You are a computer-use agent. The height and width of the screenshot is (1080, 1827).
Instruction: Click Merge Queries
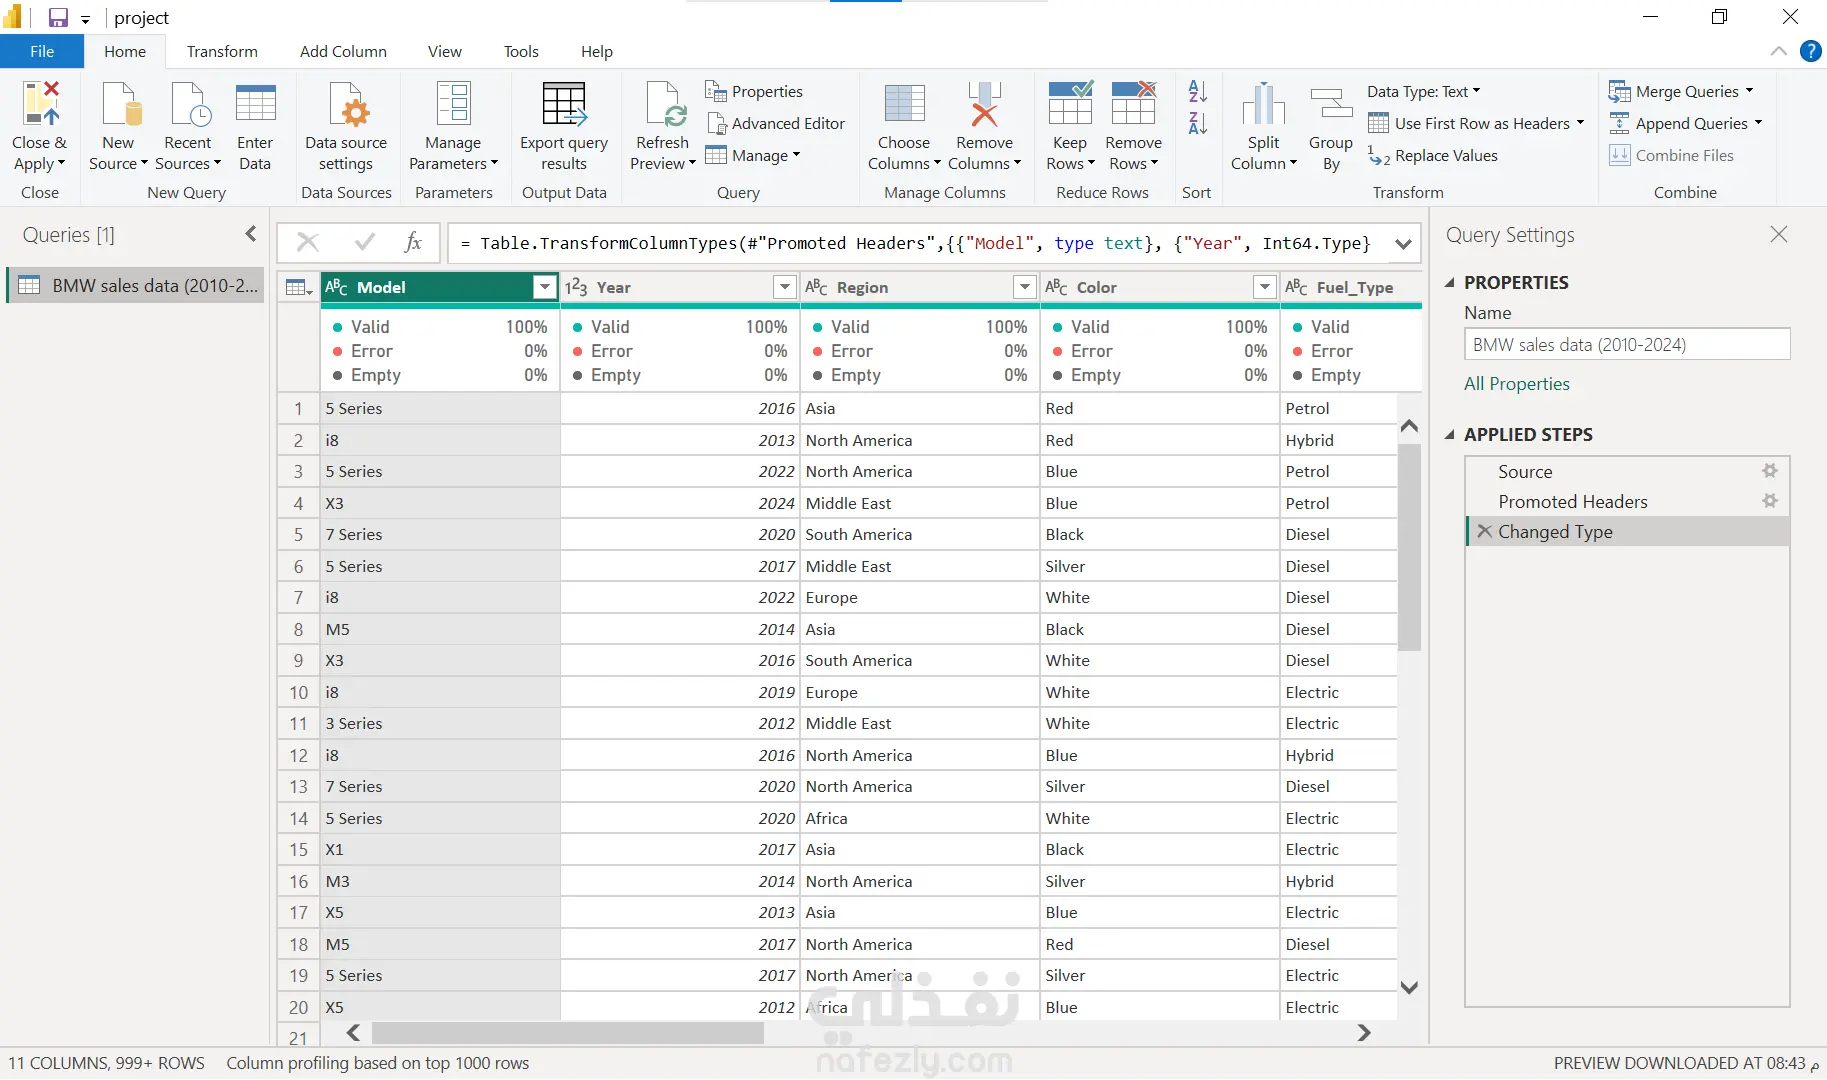coord(1680,91)
